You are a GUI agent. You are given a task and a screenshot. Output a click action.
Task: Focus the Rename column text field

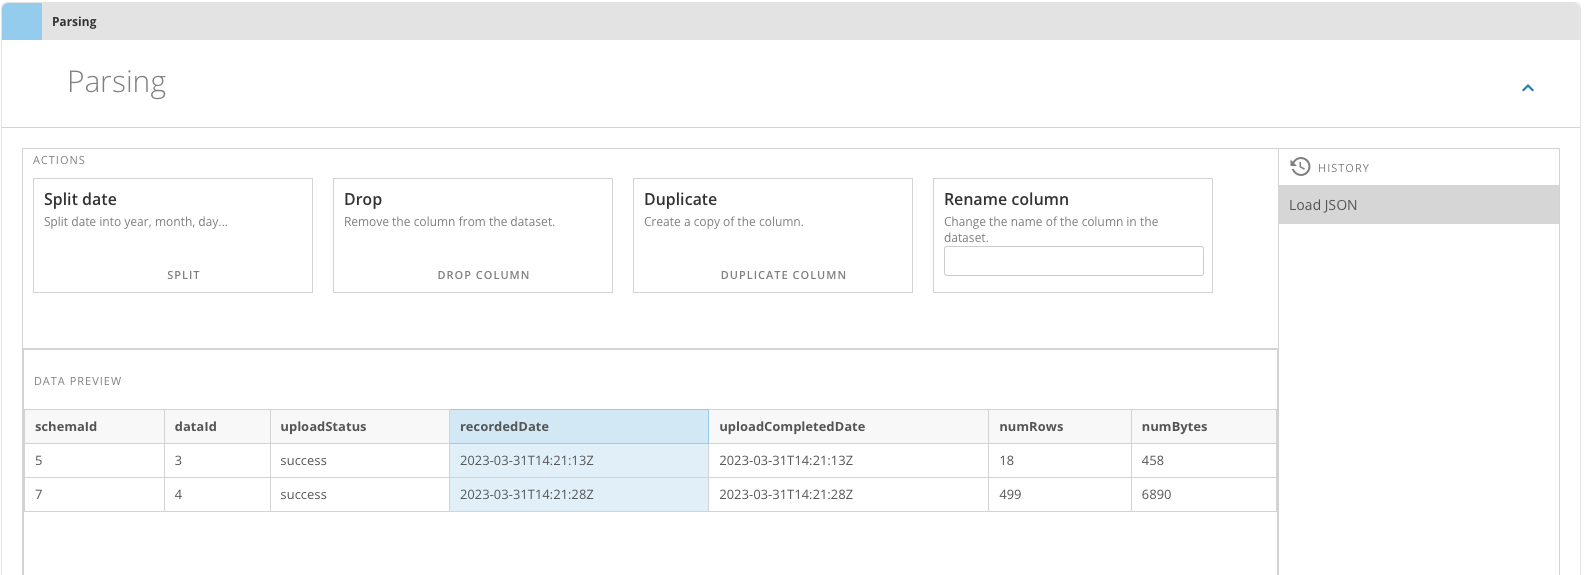[1073, 261]
